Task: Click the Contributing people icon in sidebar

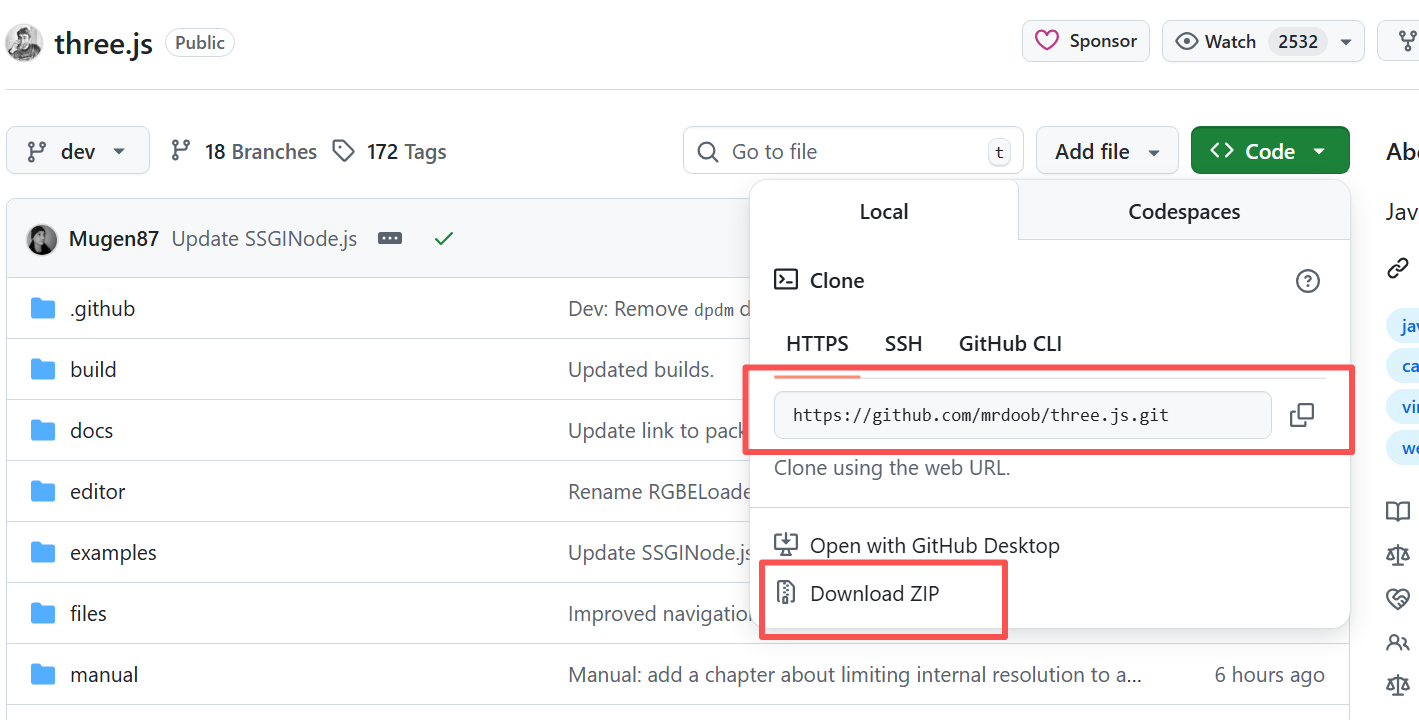Action: tap(1398, 642)
